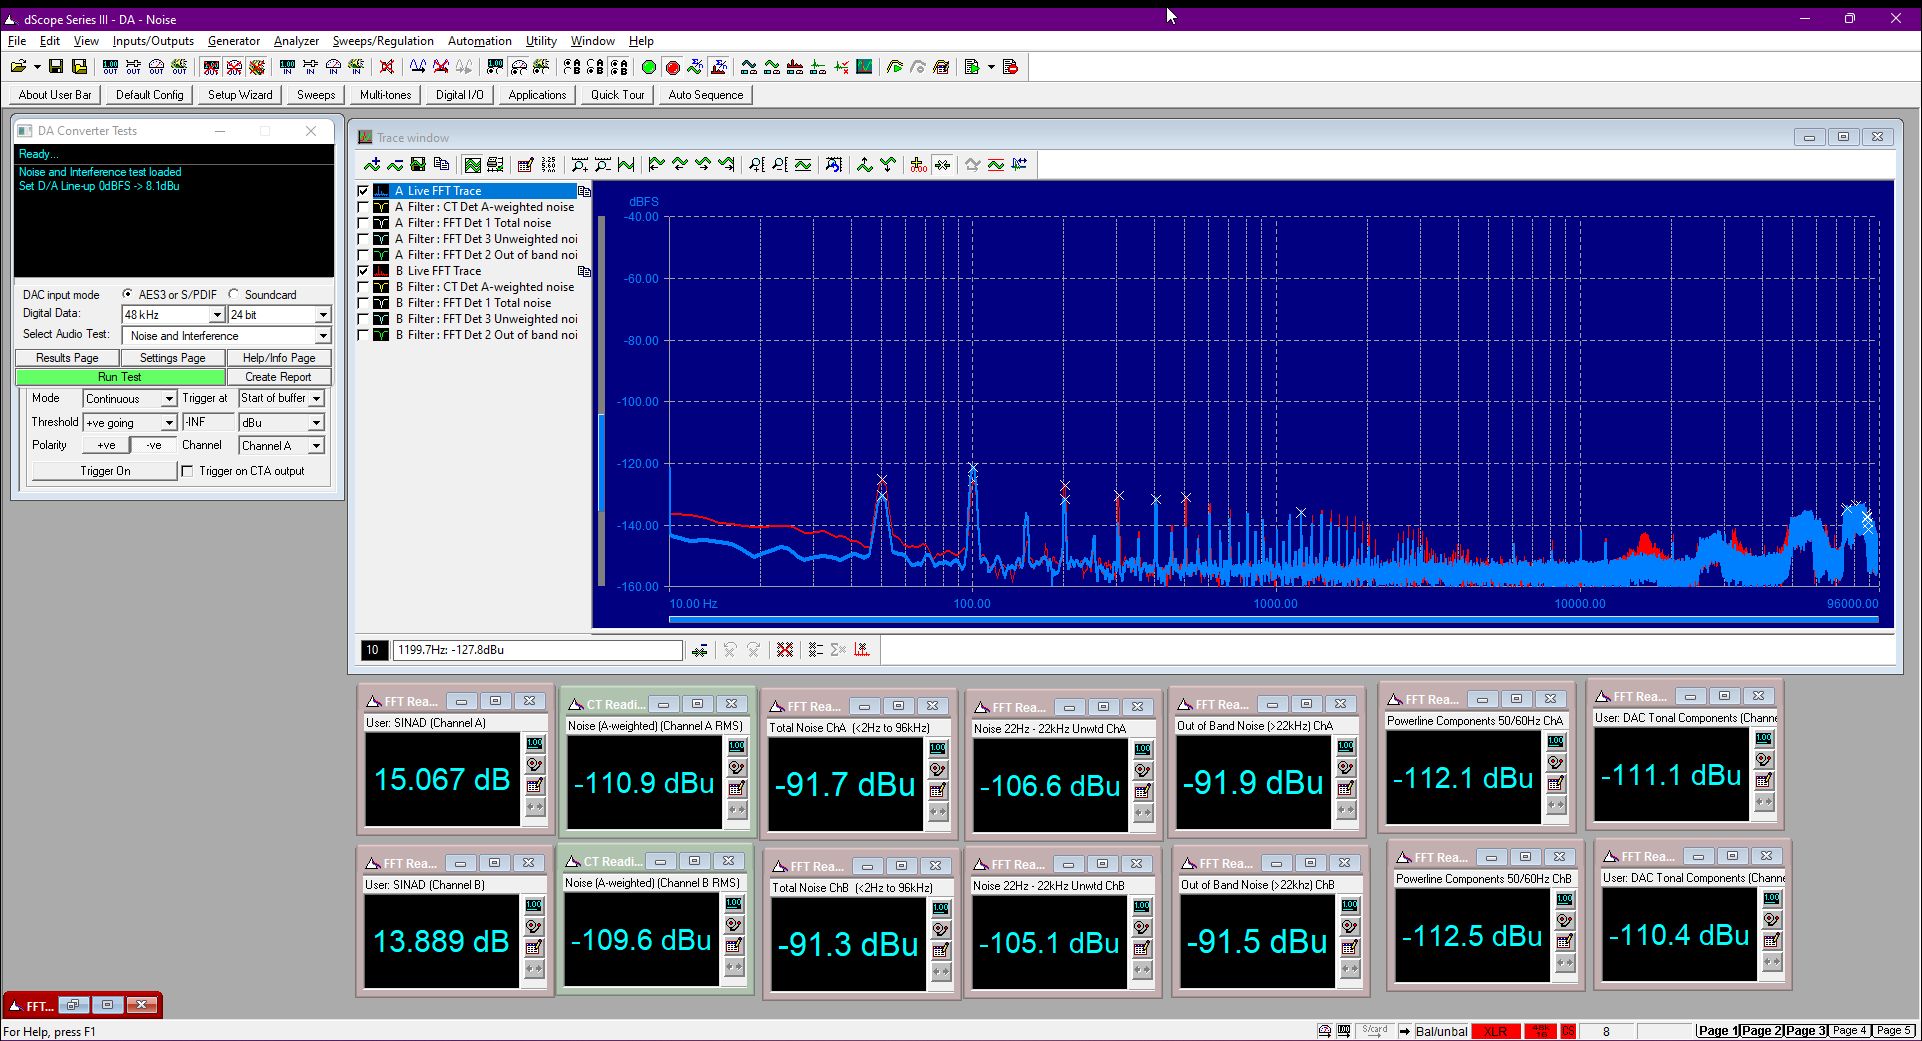1922x1041 pixels.
Task: Click the Trigger On button
Action: click(x=105, y=471)
